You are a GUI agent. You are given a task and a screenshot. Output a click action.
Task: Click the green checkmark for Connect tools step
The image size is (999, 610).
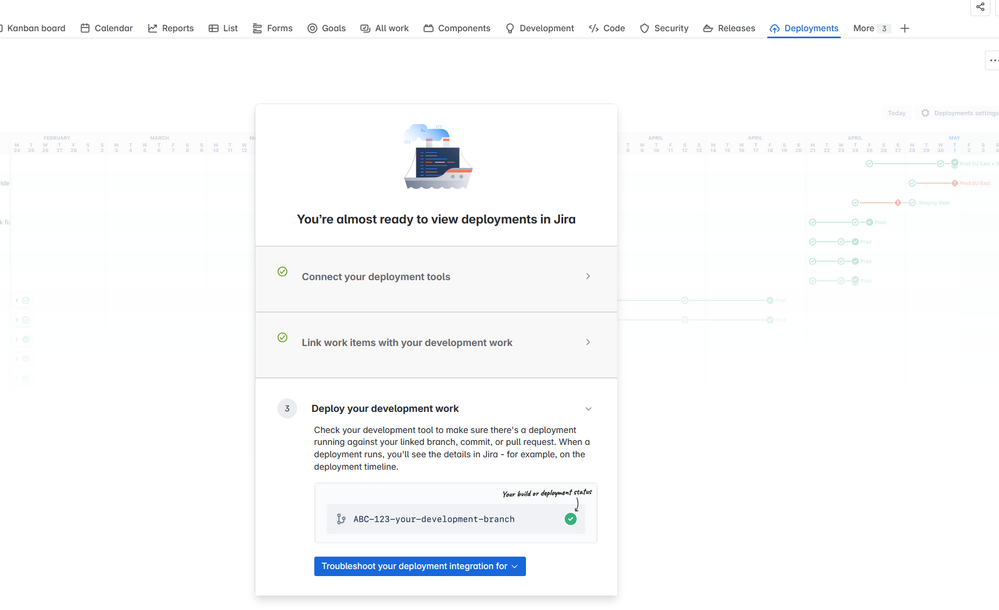pyautogui.click(x=282, y=272)
